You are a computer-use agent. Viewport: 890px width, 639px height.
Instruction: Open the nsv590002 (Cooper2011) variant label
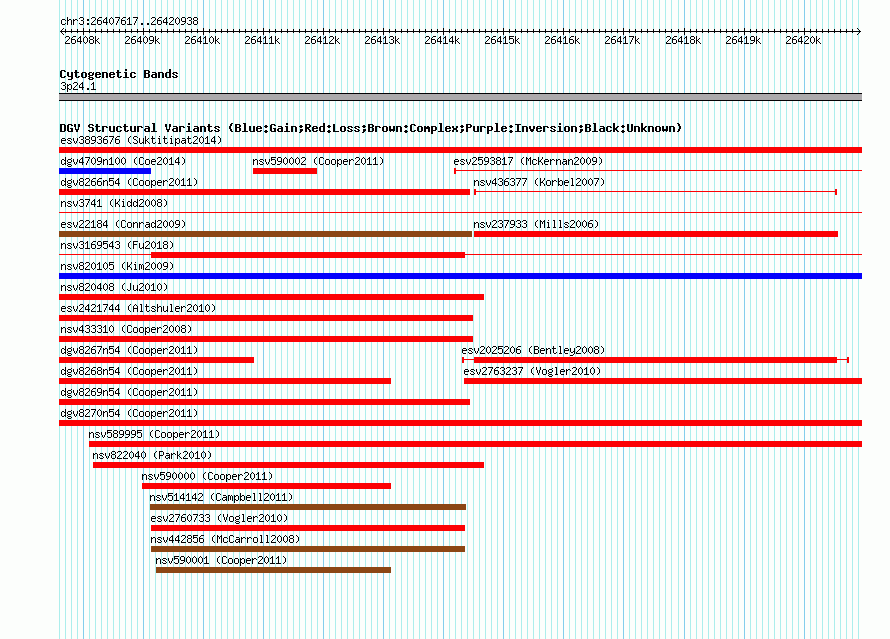pos(318,161)
